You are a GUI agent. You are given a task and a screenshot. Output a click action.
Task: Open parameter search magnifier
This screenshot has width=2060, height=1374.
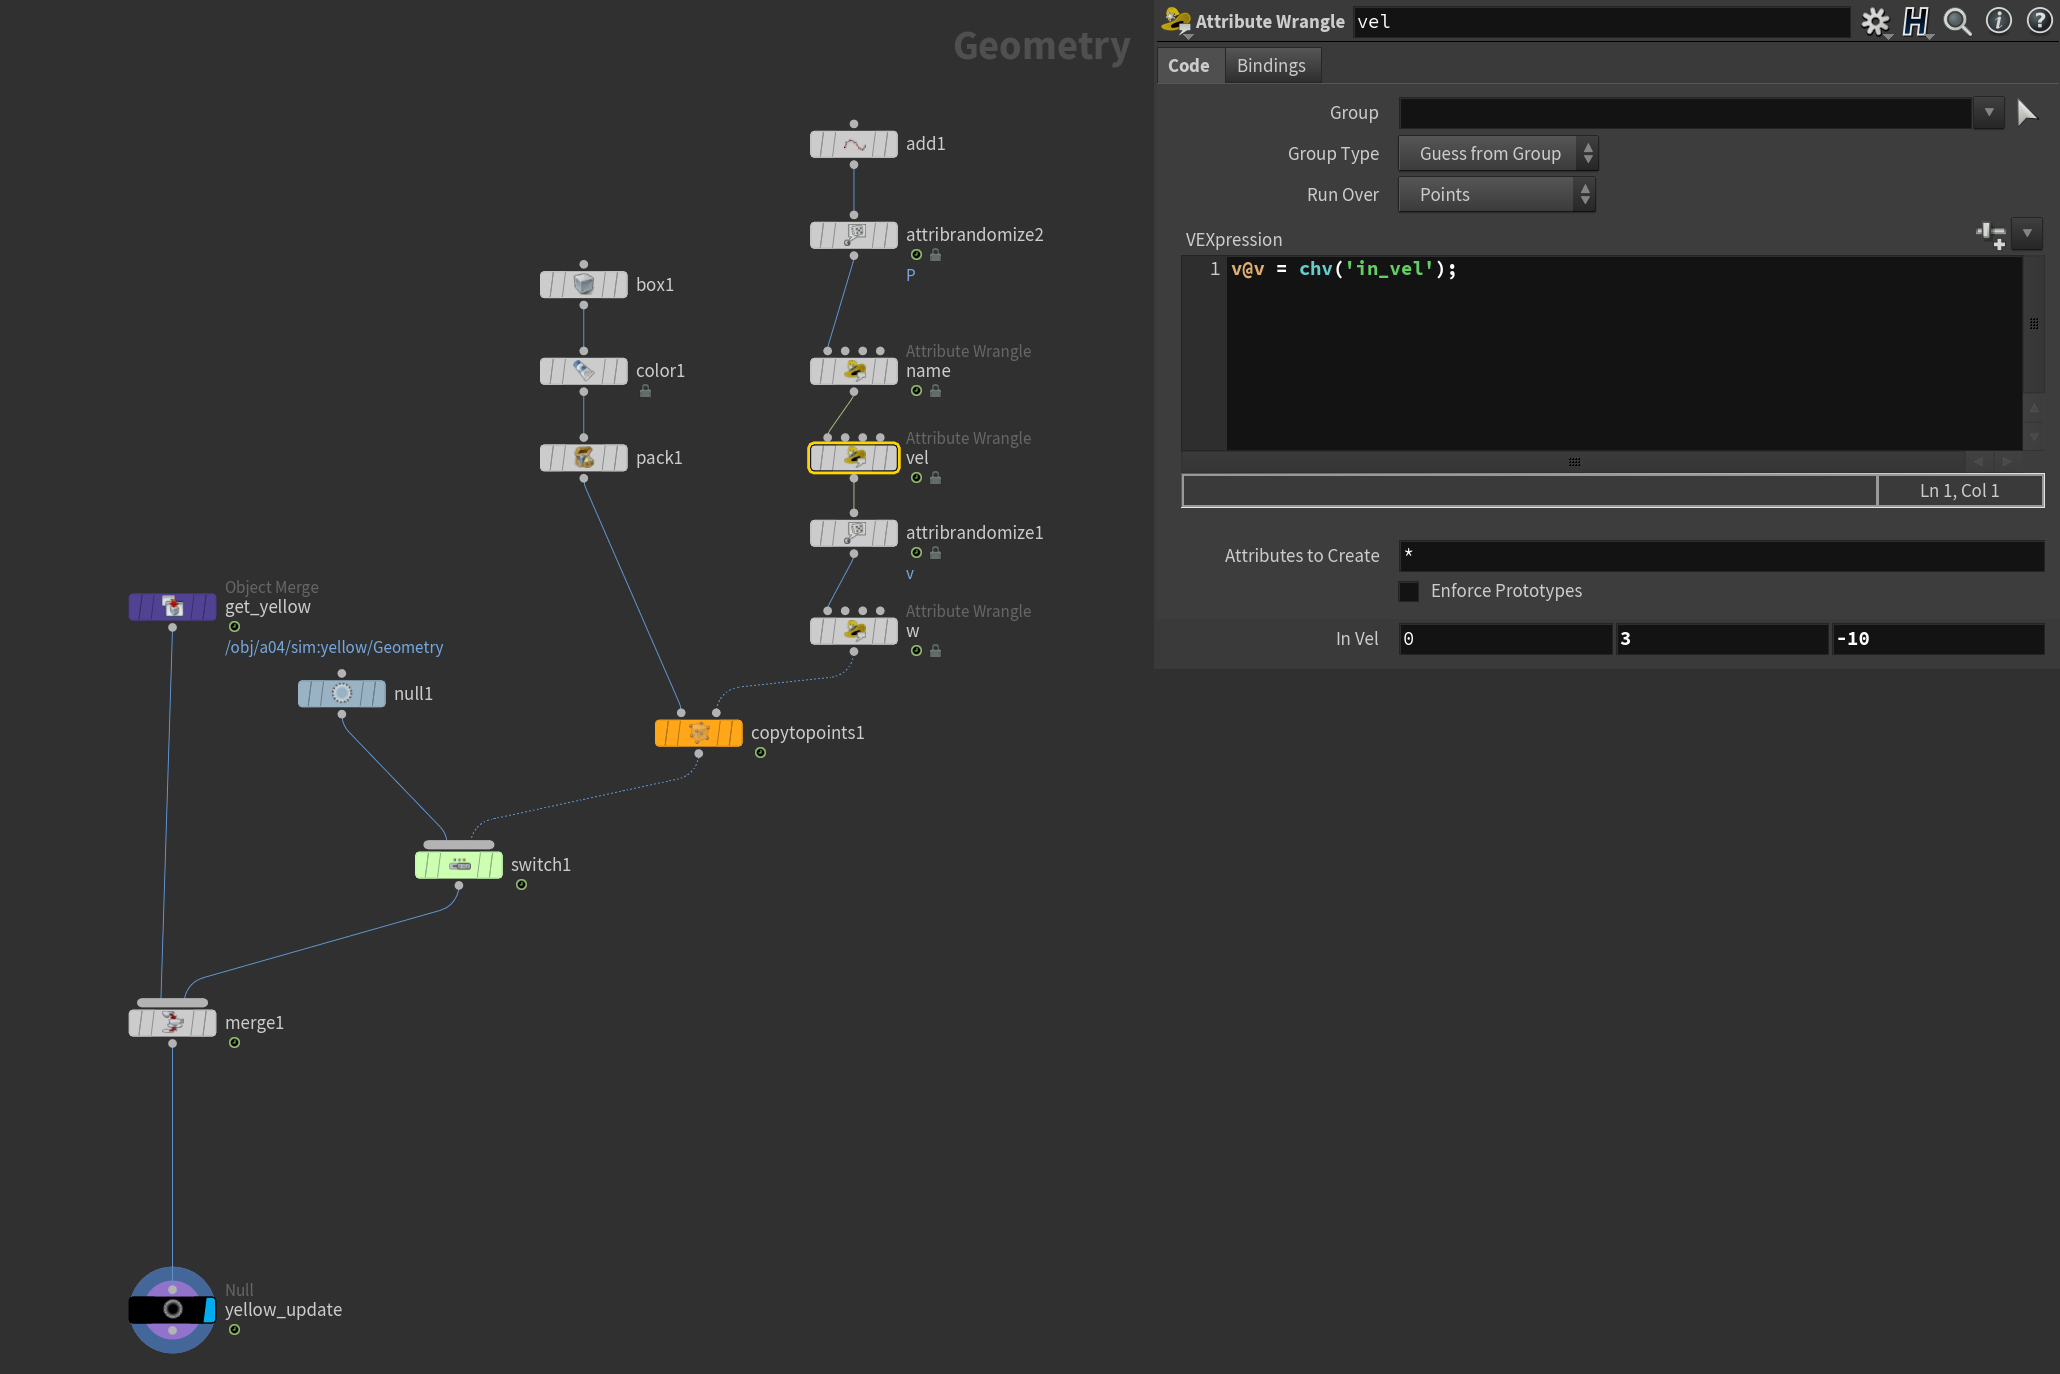pos(1957,22)
